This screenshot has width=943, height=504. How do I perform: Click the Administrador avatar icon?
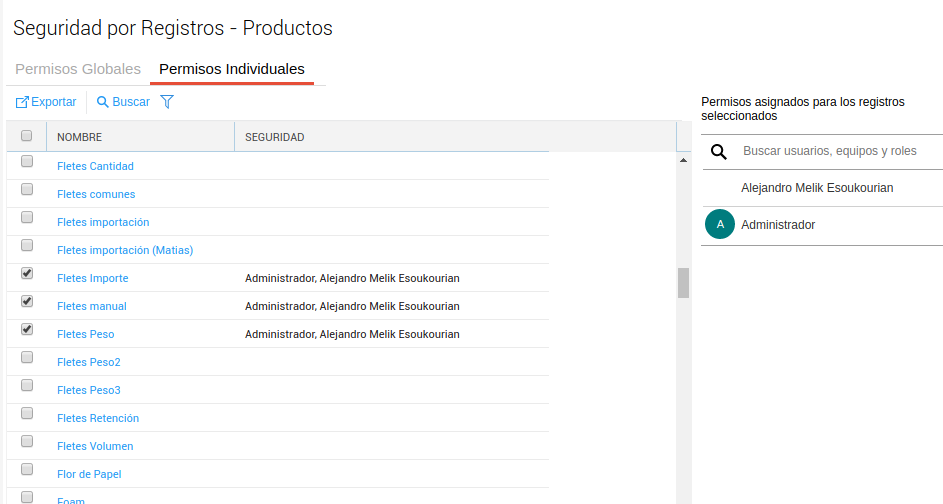tap(720, 225)
